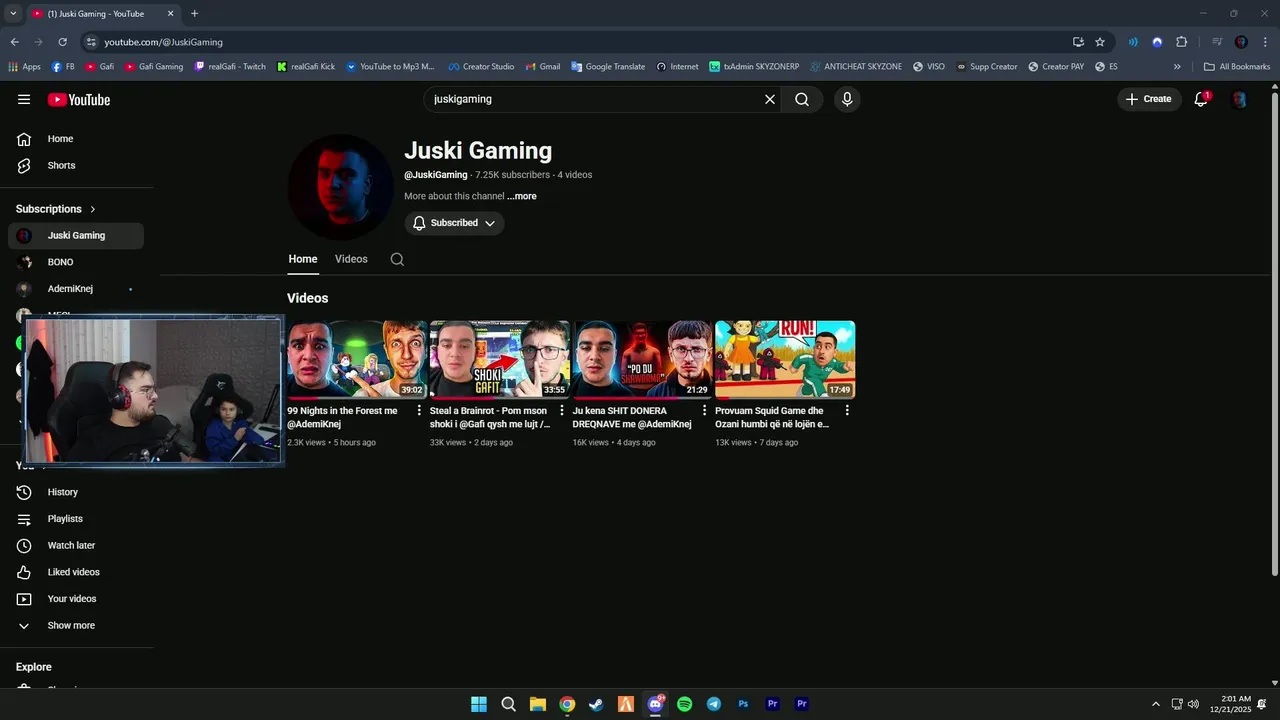This screenshot has height=720, width=1280.
Task: Open Spotify from taskbar
Action: (x=684, y=704)
